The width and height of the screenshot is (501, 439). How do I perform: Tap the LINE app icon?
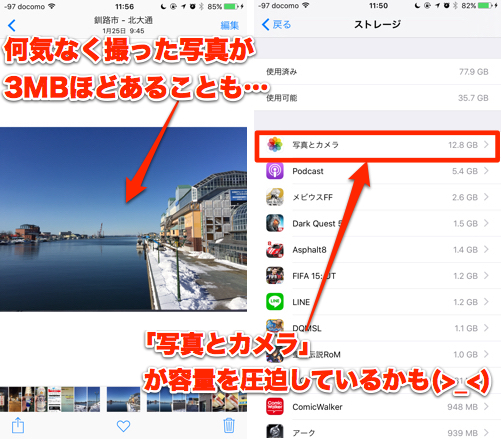coord(275,302)
